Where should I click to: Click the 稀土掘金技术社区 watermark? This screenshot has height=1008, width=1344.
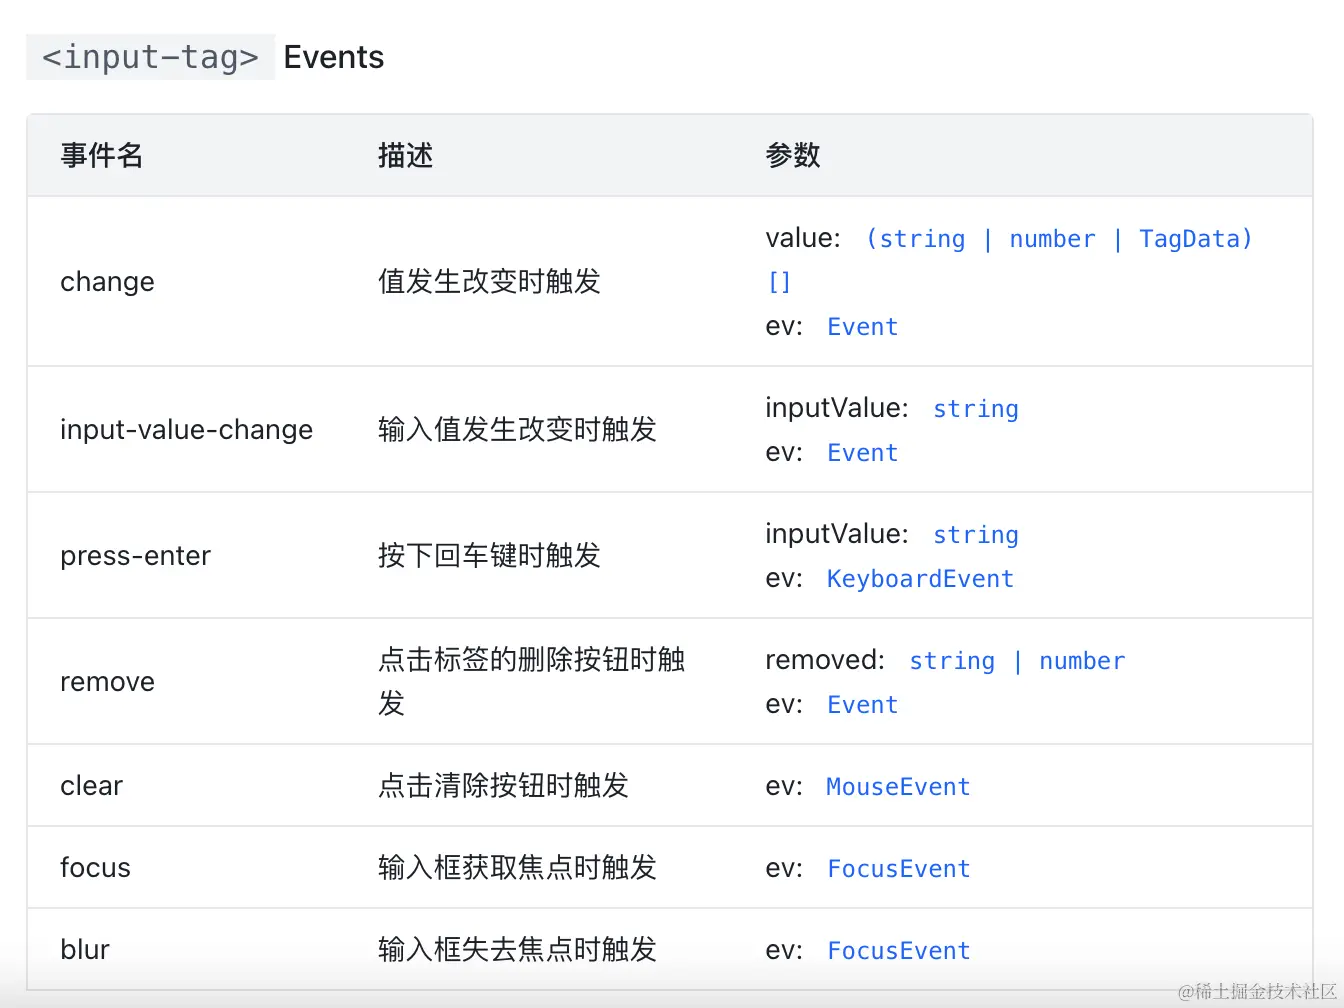pyautogui.click(x=1257, y=991)
